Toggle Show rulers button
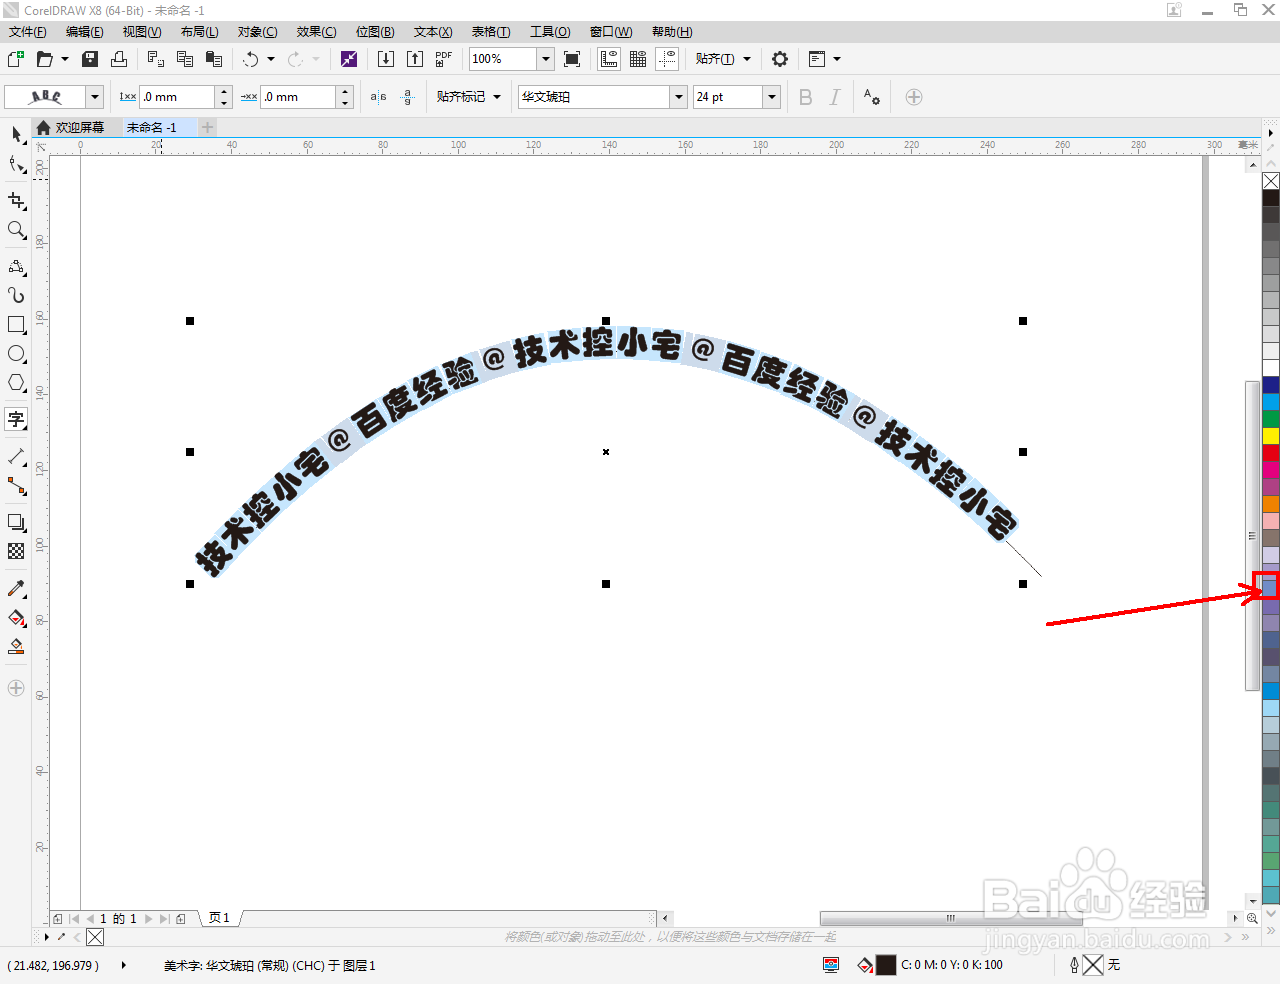 click(x=609, y=59)
